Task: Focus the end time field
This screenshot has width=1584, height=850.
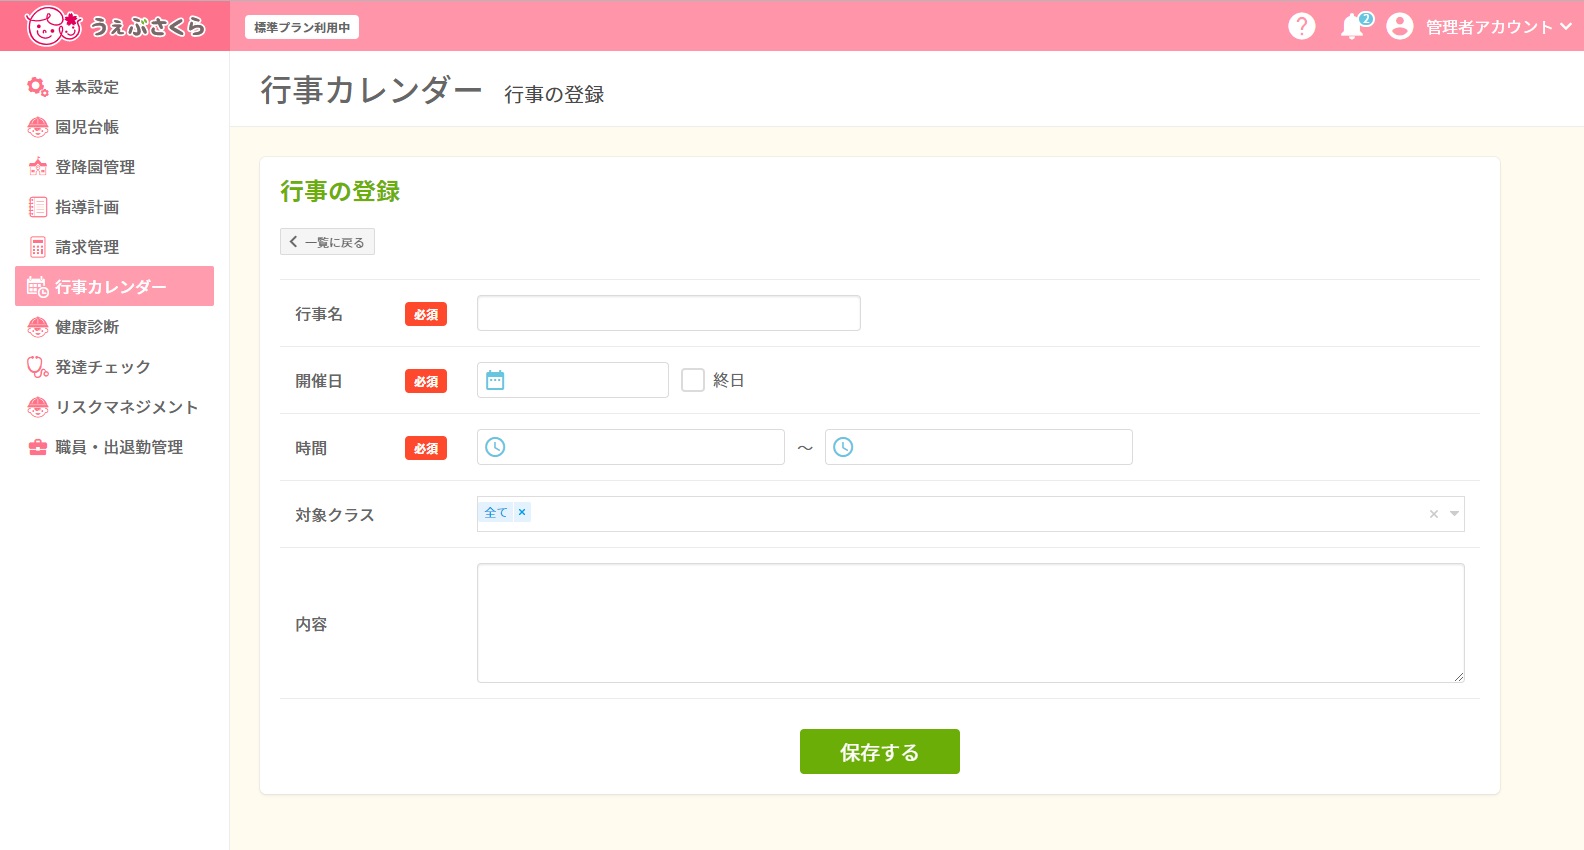Action: [979, 447]
